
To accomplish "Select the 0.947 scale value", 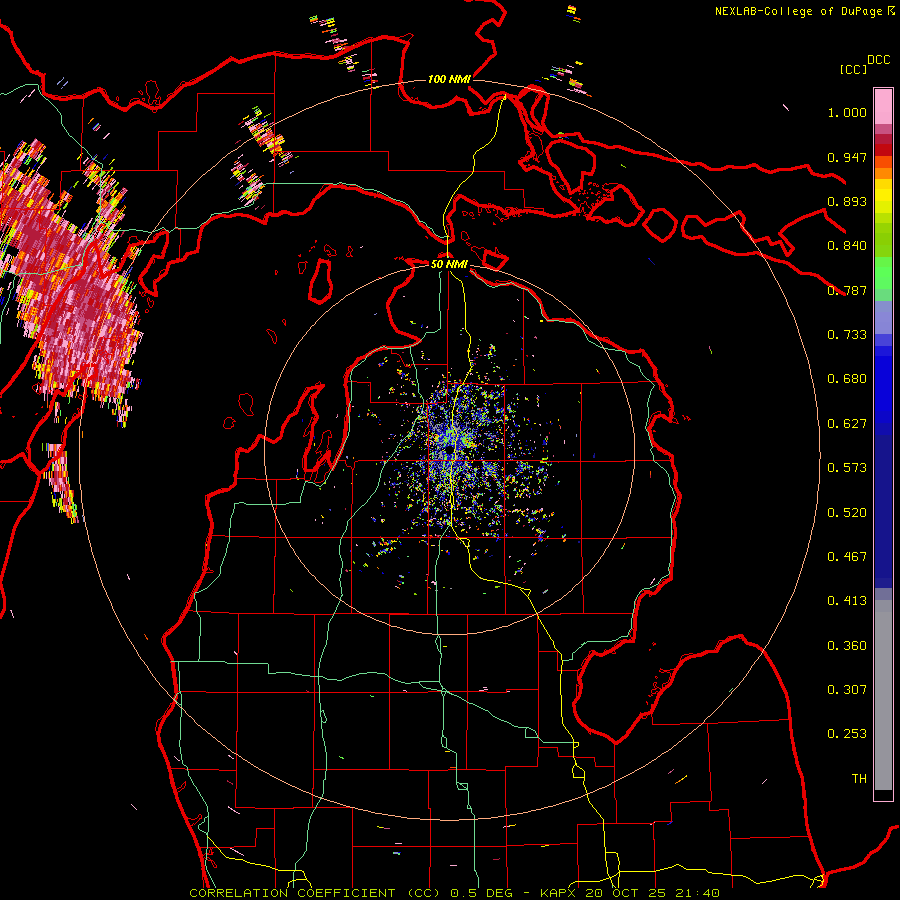I will tap(847, 157).
